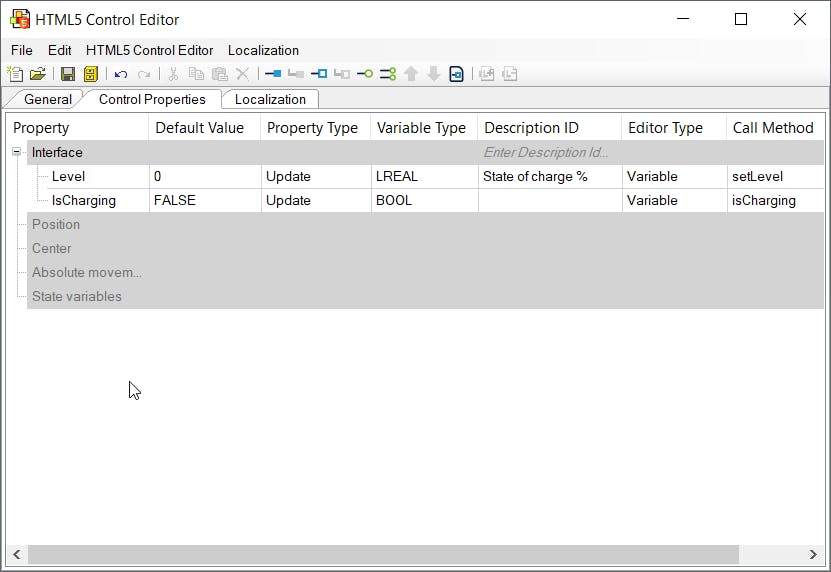Click the Call Method column header
831x572 pixels.
(x=775, y=128)
